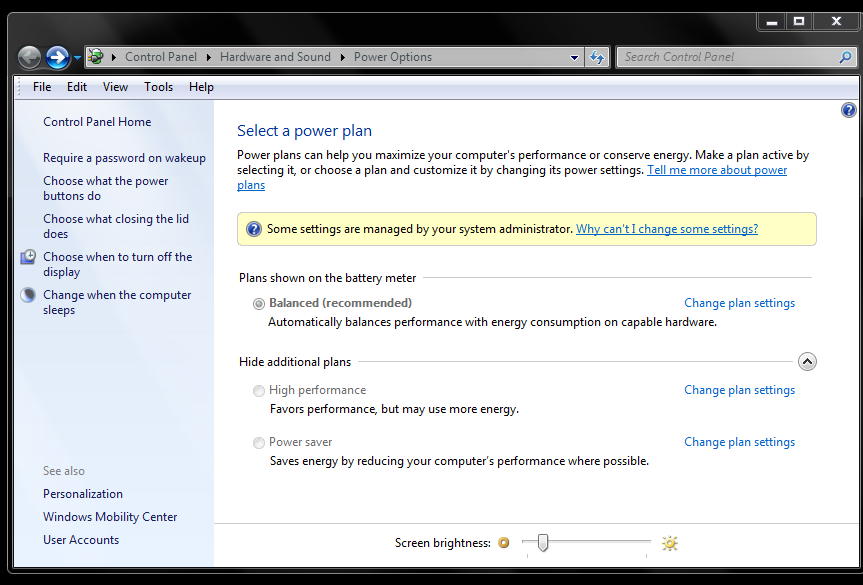
Task: Adjust the Screen brightness slider
Action: (542, 543)
